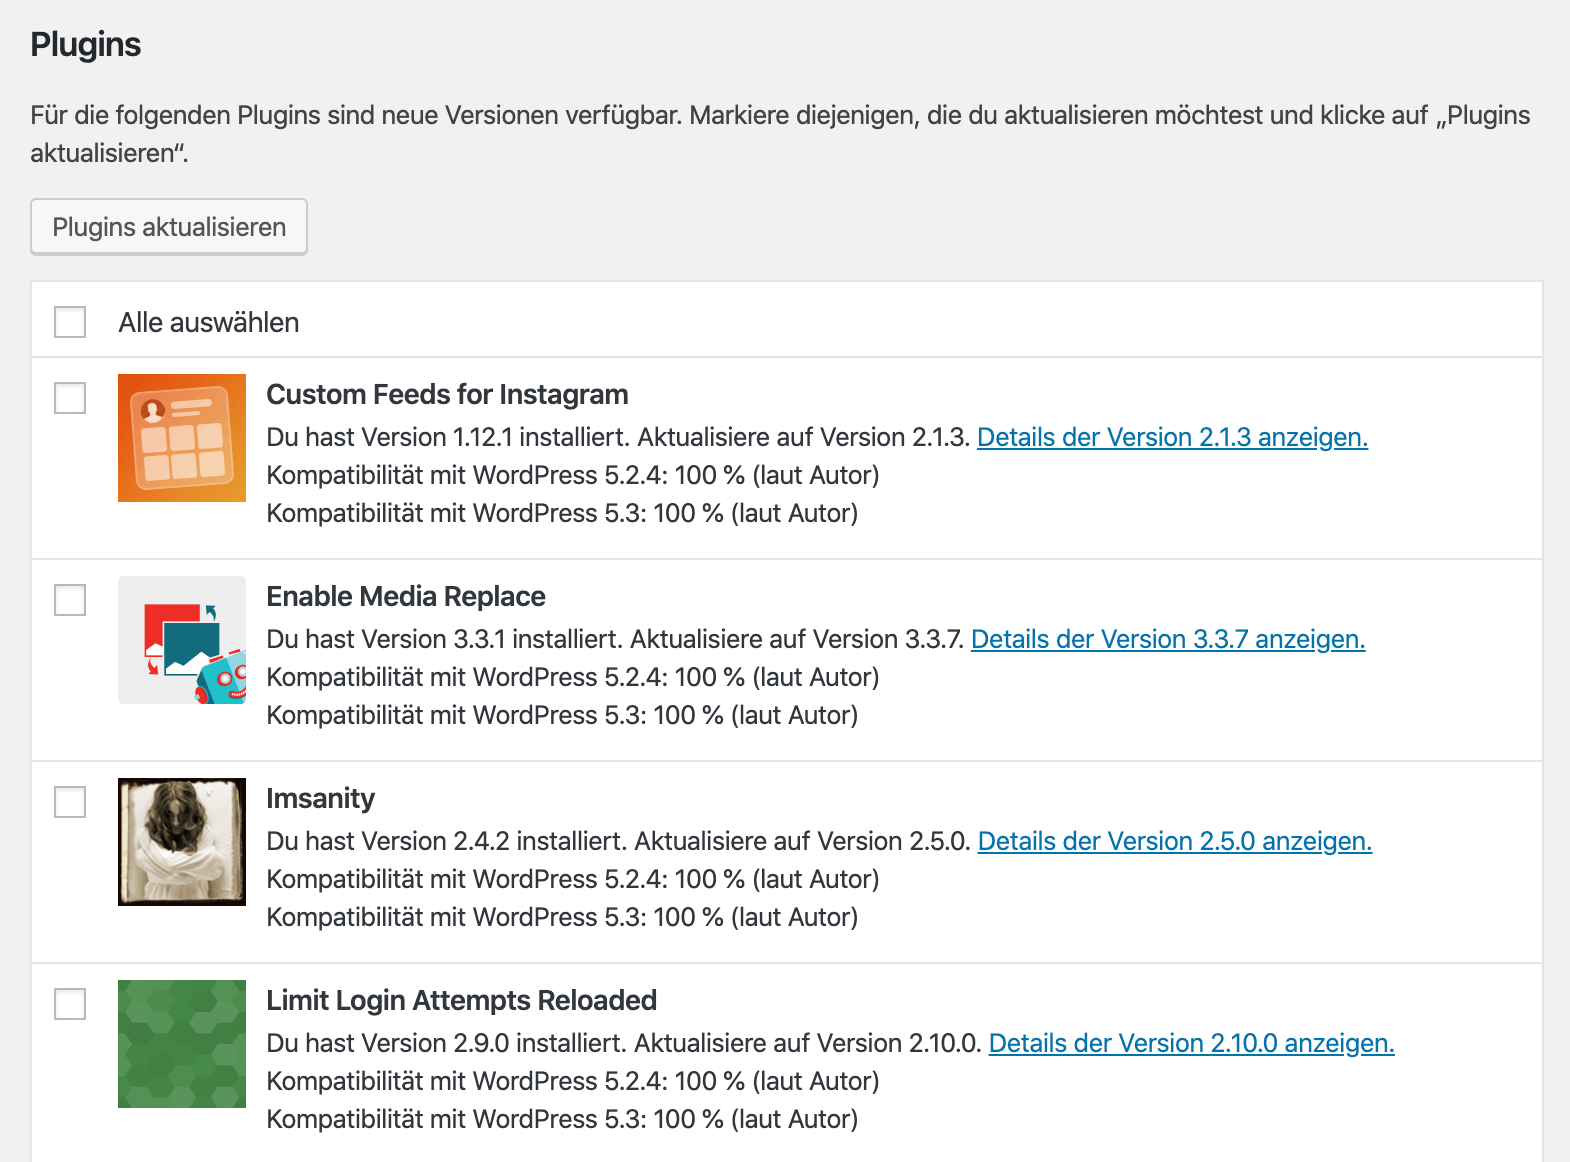Click the Custom Feeds for Instagram plugin icon
The height and width of the screenshot is (1162, 1570).
(182, 438)
